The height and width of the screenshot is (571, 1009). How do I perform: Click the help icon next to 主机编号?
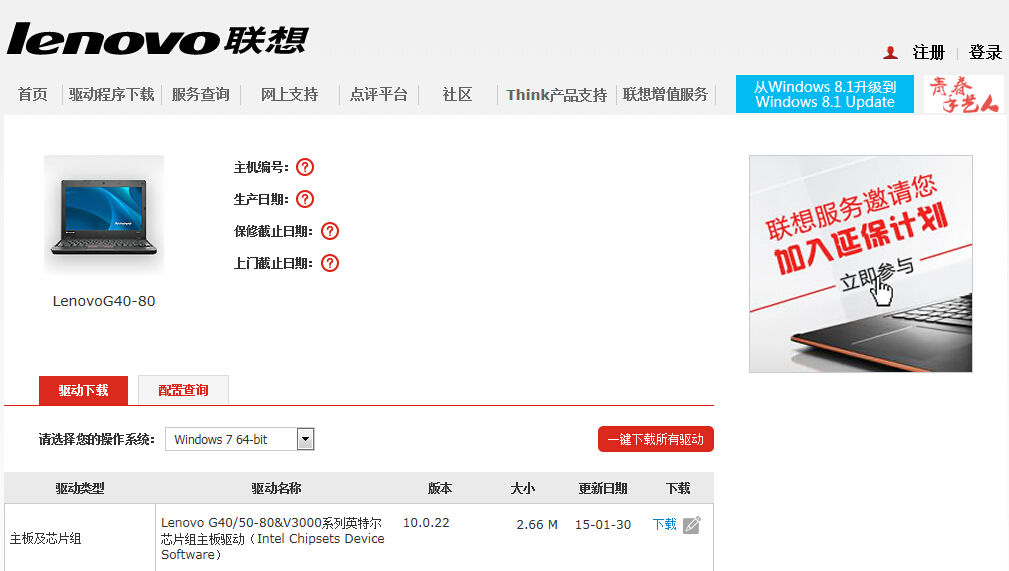click(x=305, y=167)
